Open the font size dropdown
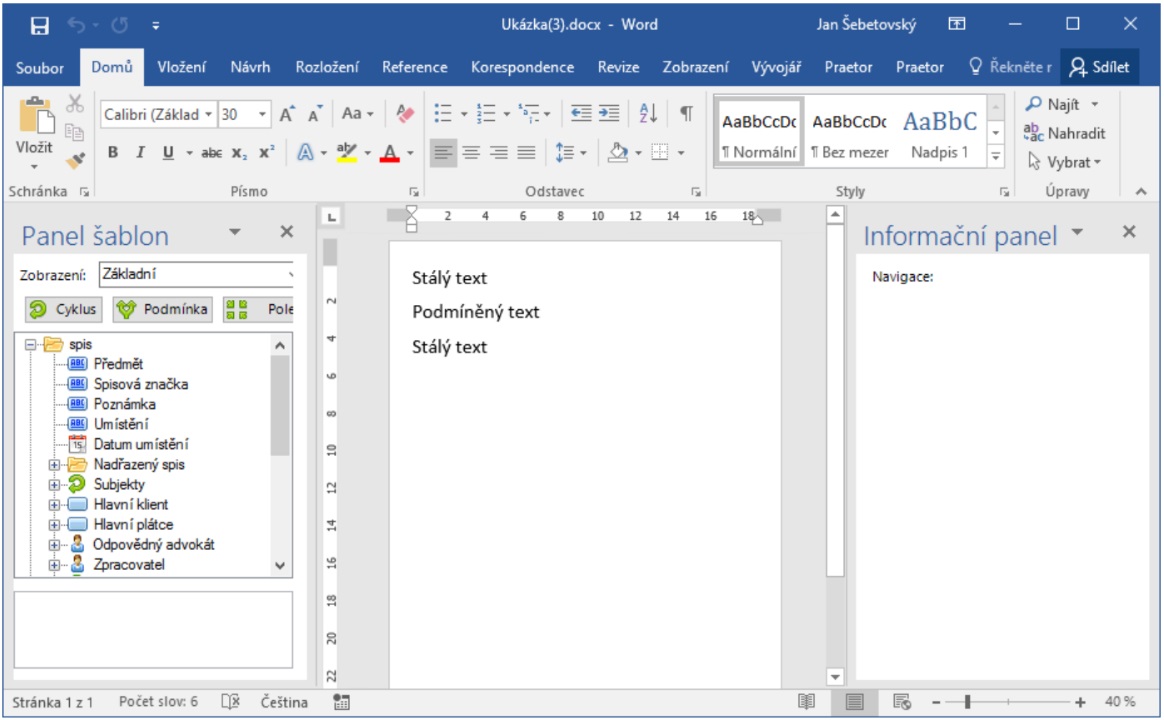1164x720 pixels. tap(263, 114)
